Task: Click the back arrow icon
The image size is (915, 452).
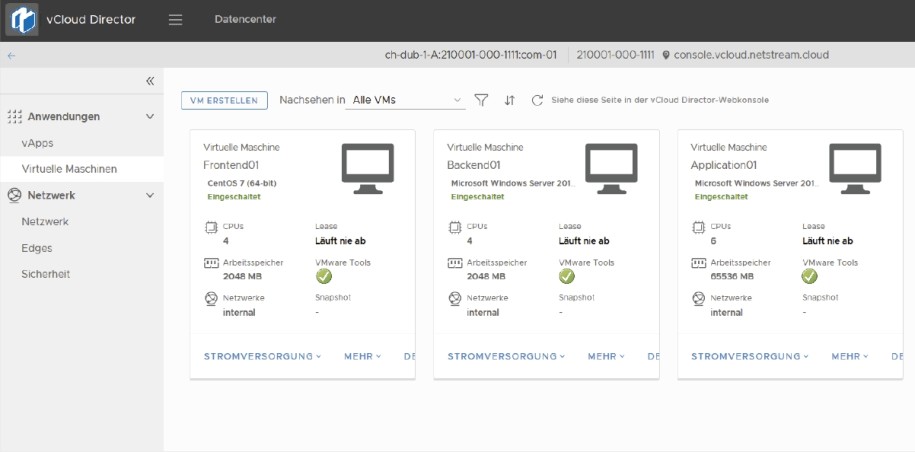Action: pos(11,56)
